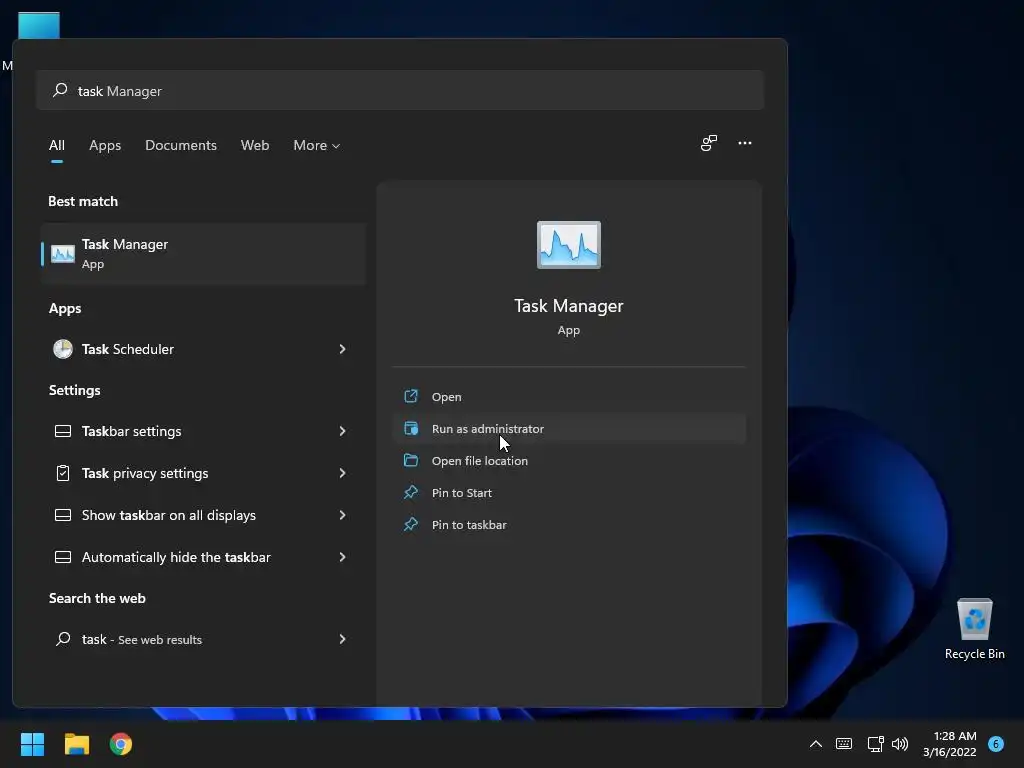The height and width of the screenshot is (768, 1024).
Task: Open task See web results entry
Action: click(x=203, y=639)
